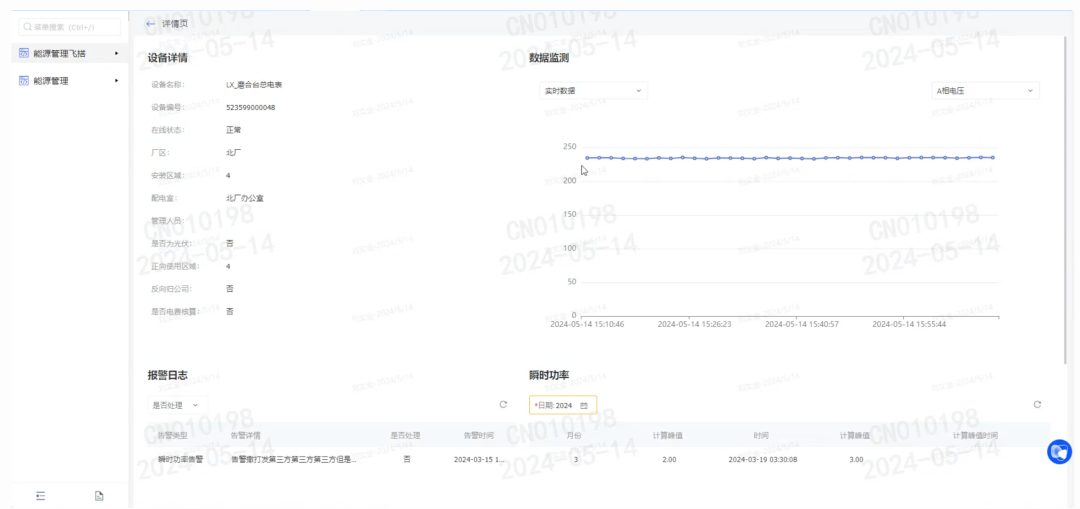
Task: Click the page's vertical scrollbar
Action: tap(1067, 200)
